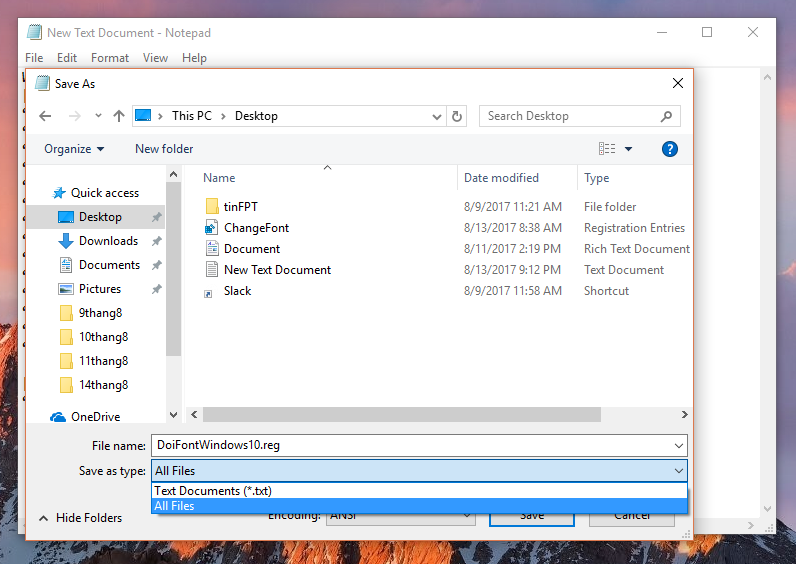Select Desktop in the navigation pane
Viewport: 796px width, 564px height.
[100, 217]
